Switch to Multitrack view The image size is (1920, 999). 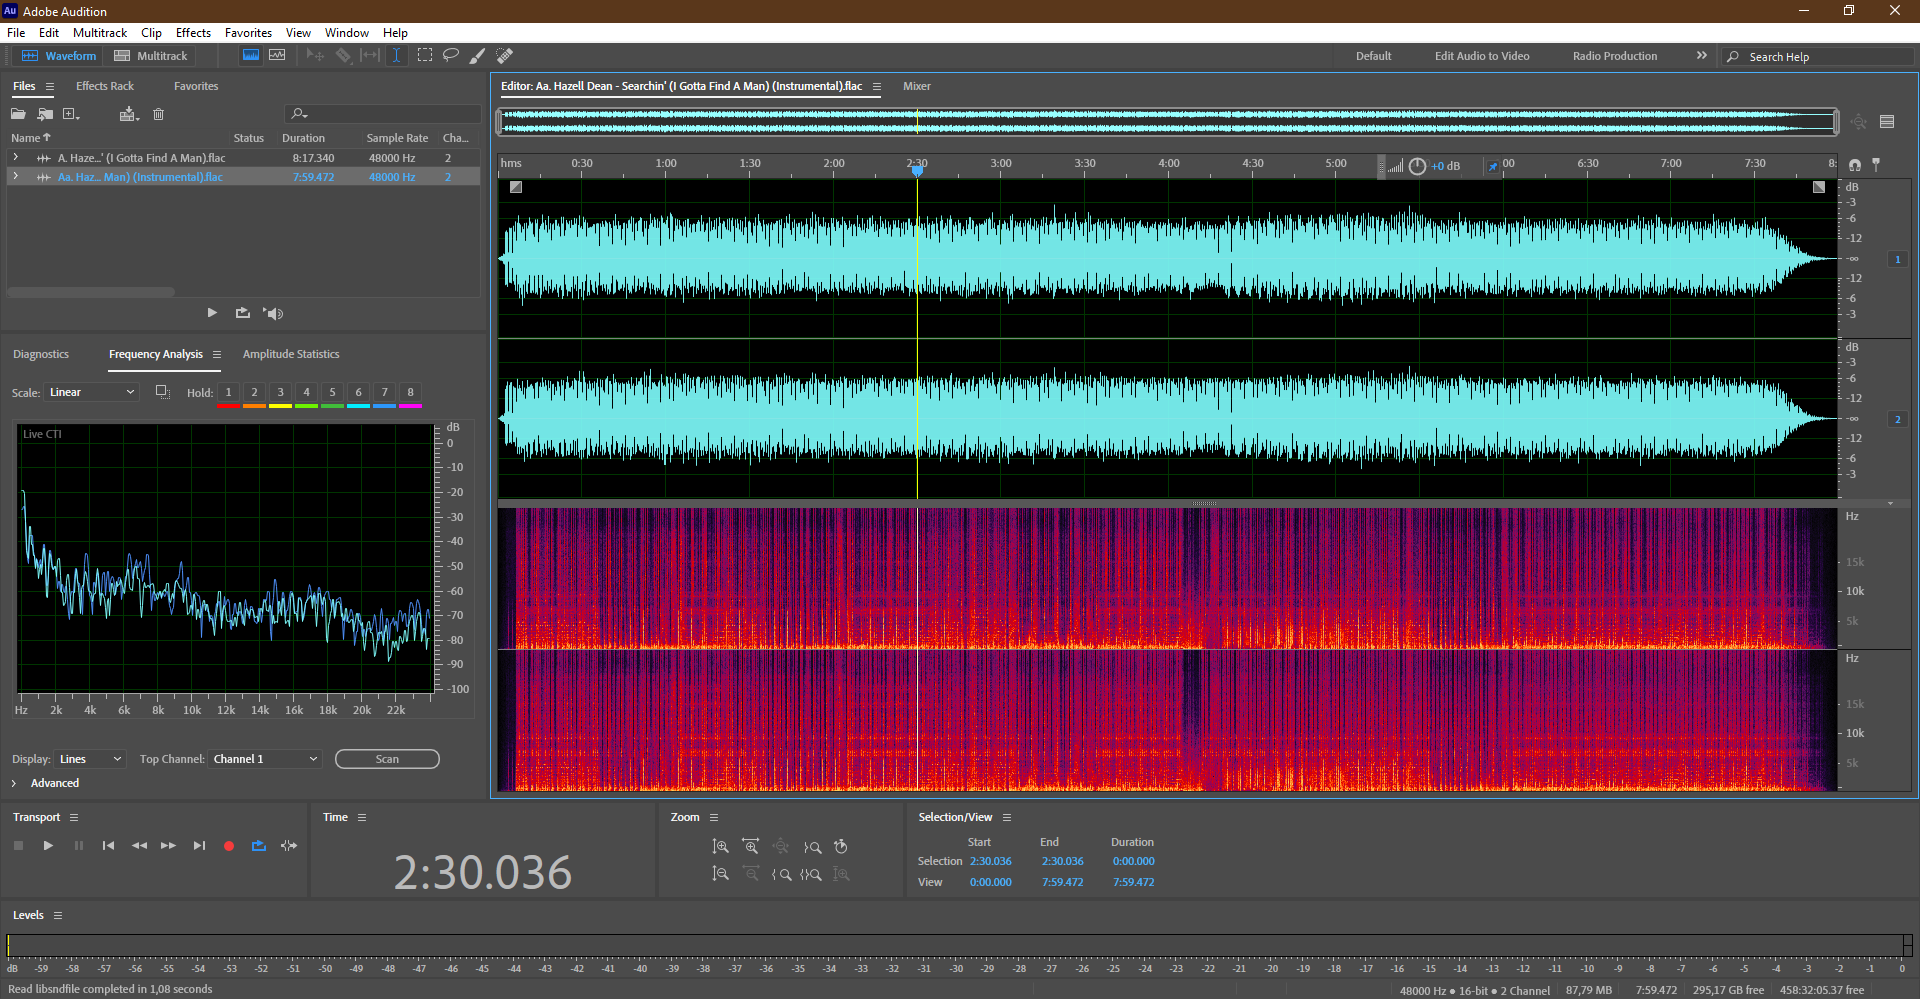(x=151, y=56)
